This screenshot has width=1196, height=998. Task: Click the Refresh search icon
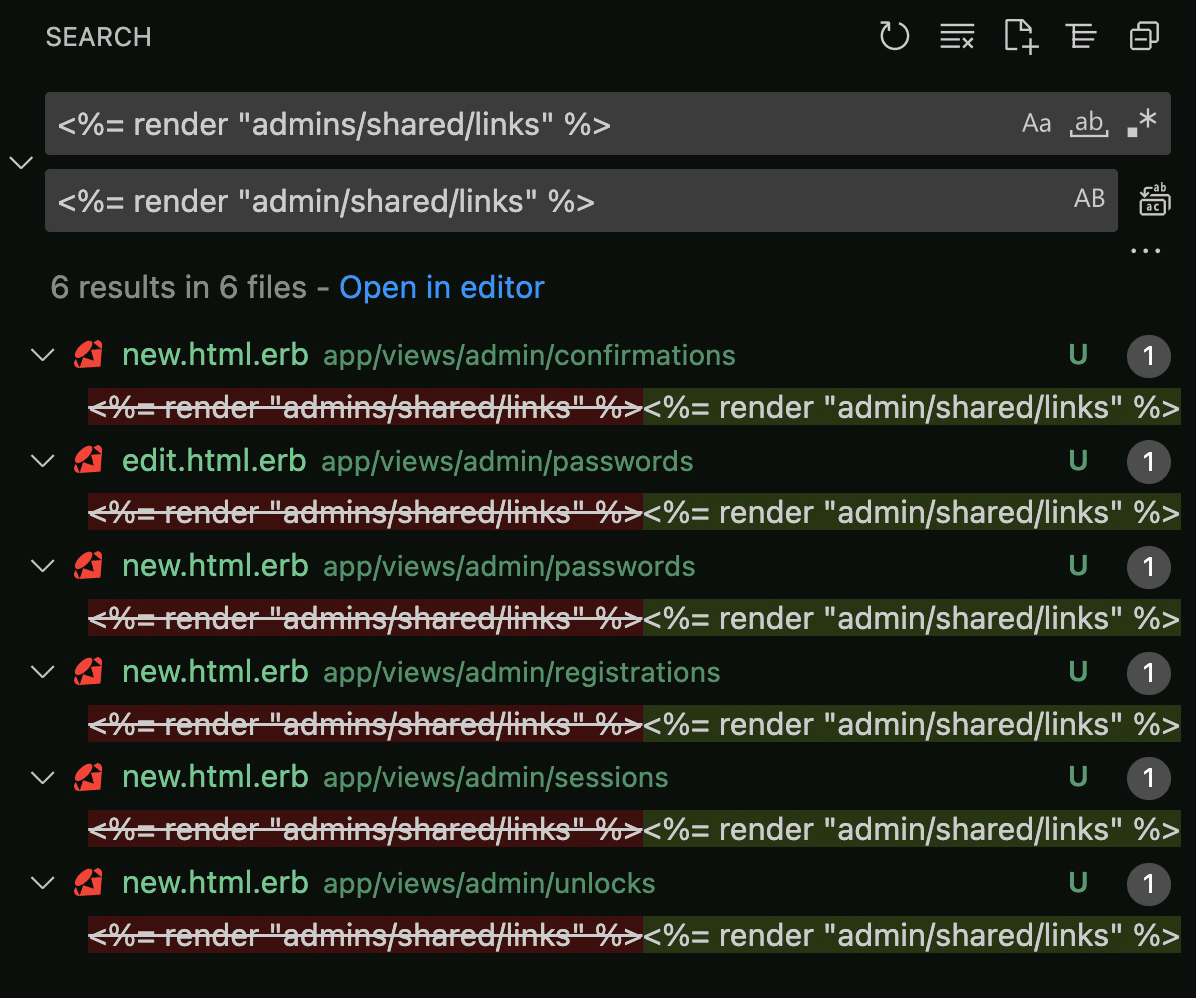click(895, 37)
